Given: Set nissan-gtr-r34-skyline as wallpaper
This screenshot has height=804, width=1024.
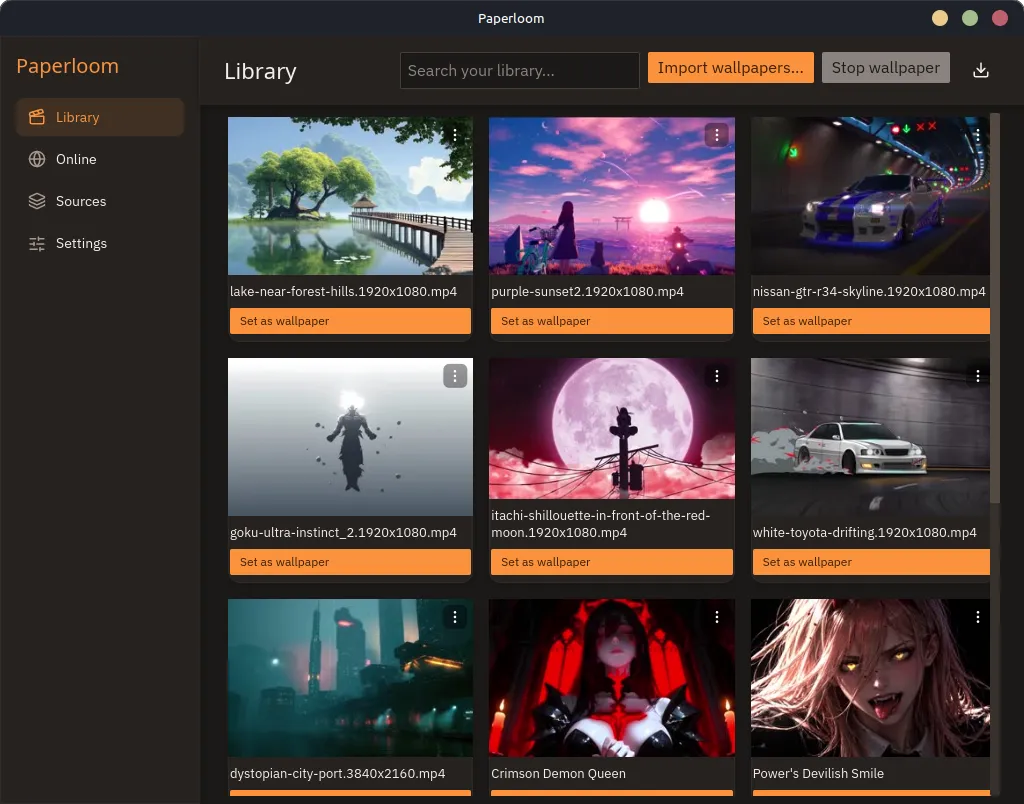Looking at the screenshot, I should pyautogui.click(x=871, y=321).
